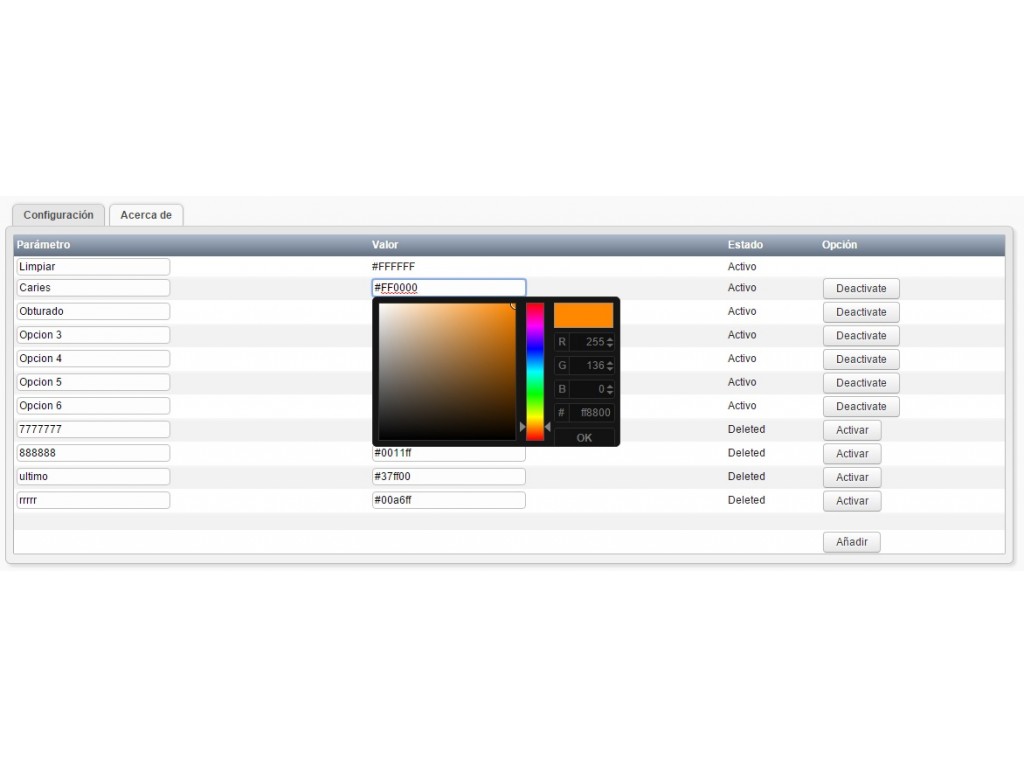Click the Opcion 3 name field

pos(93,334)
